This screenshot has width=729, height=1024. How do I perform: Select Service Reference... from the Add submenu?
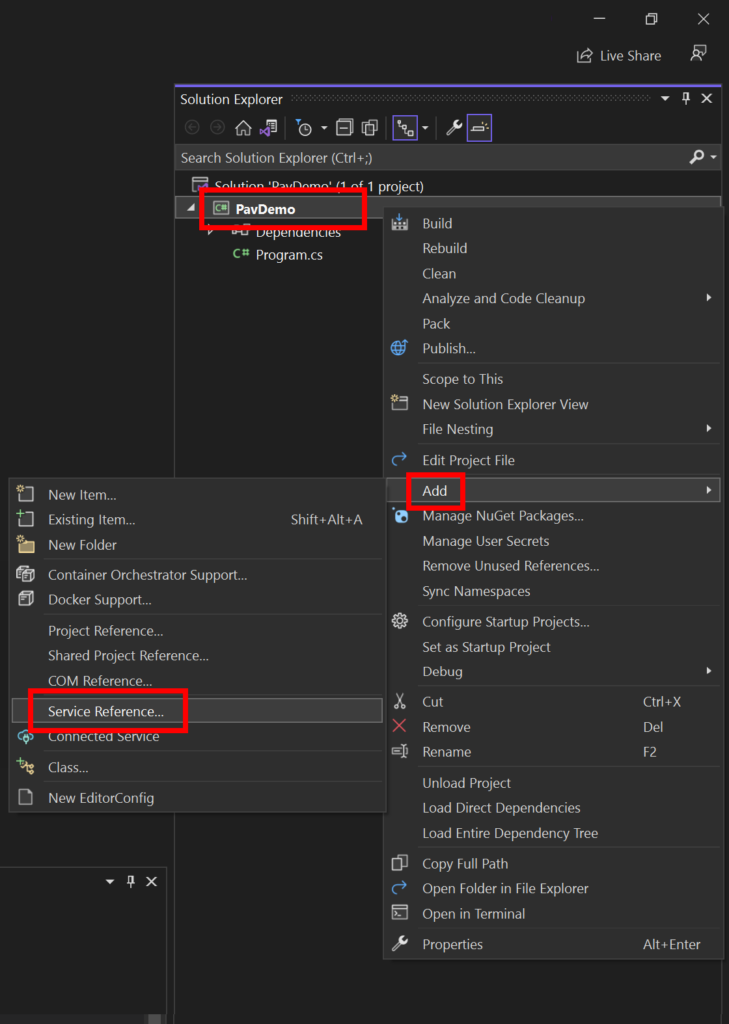click(x=106, y=711)
